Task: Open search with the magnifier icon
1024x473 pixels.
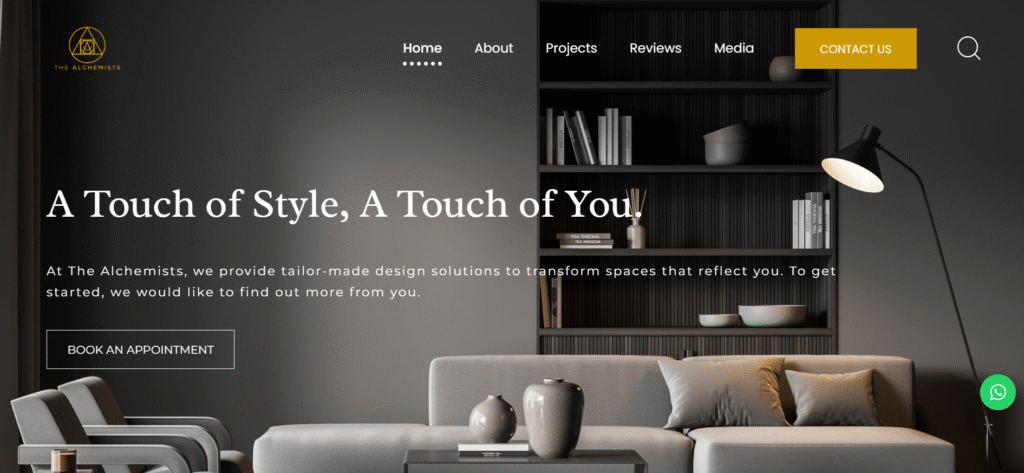Action: click(x=968, y=48)
